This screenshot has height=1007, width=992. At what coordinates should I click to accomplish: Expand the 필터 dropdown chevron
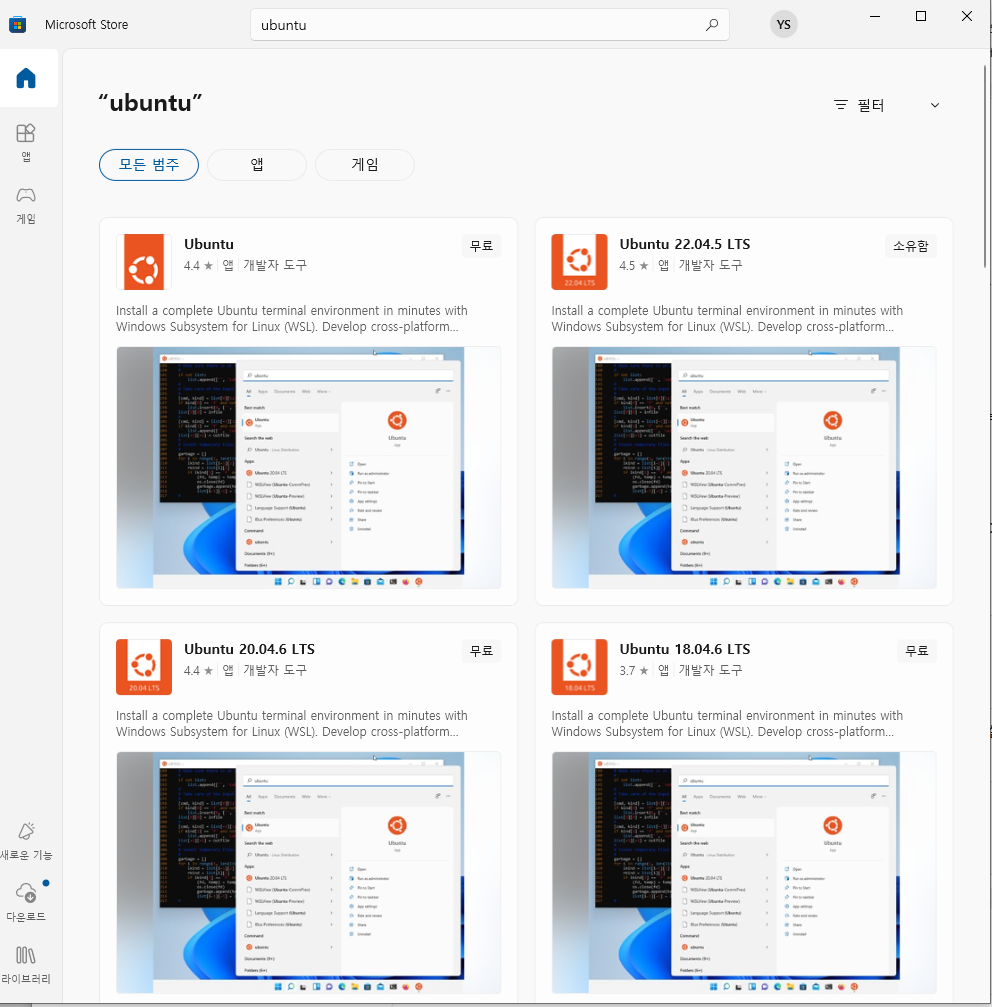(935, 105)
